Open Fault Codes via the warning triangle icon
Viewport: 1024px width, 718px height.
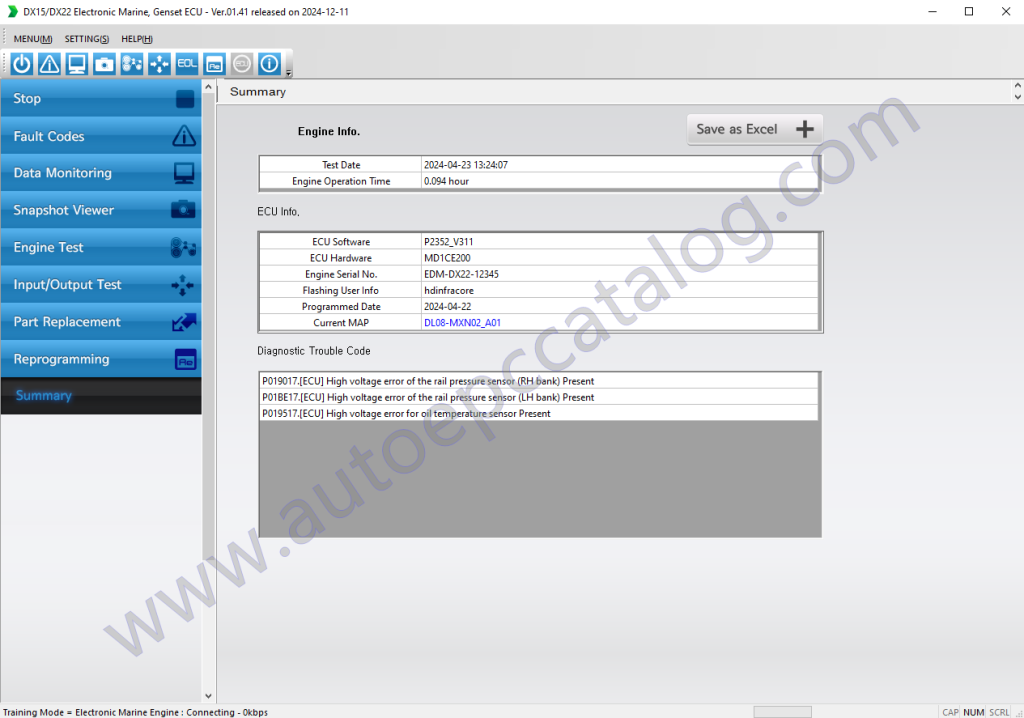(x=48, y=63)
